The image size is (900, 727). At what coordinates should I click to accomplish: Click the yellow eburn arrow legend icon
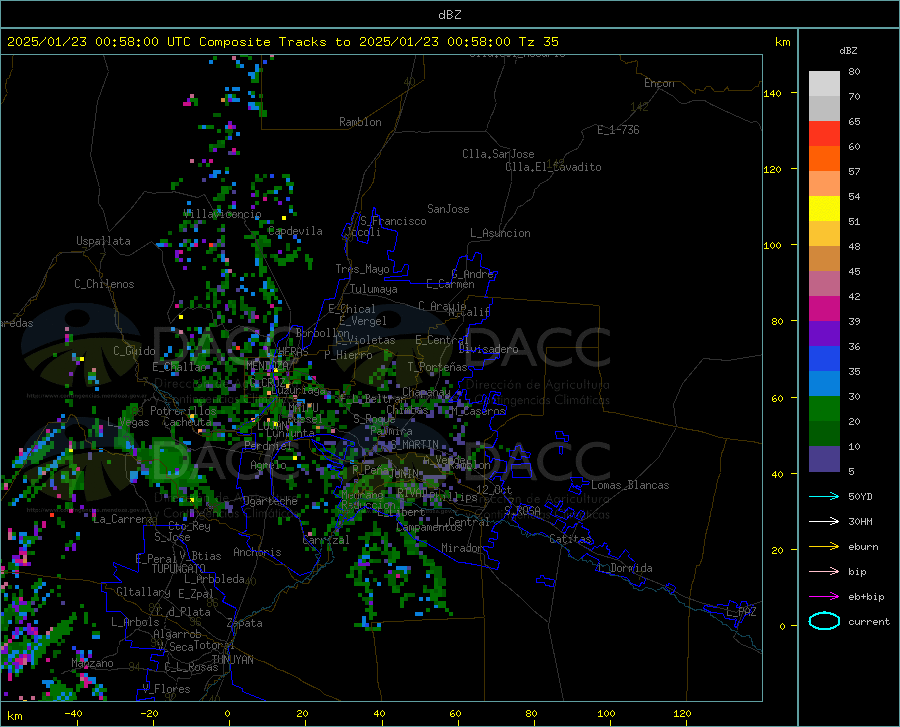point(824,547)
